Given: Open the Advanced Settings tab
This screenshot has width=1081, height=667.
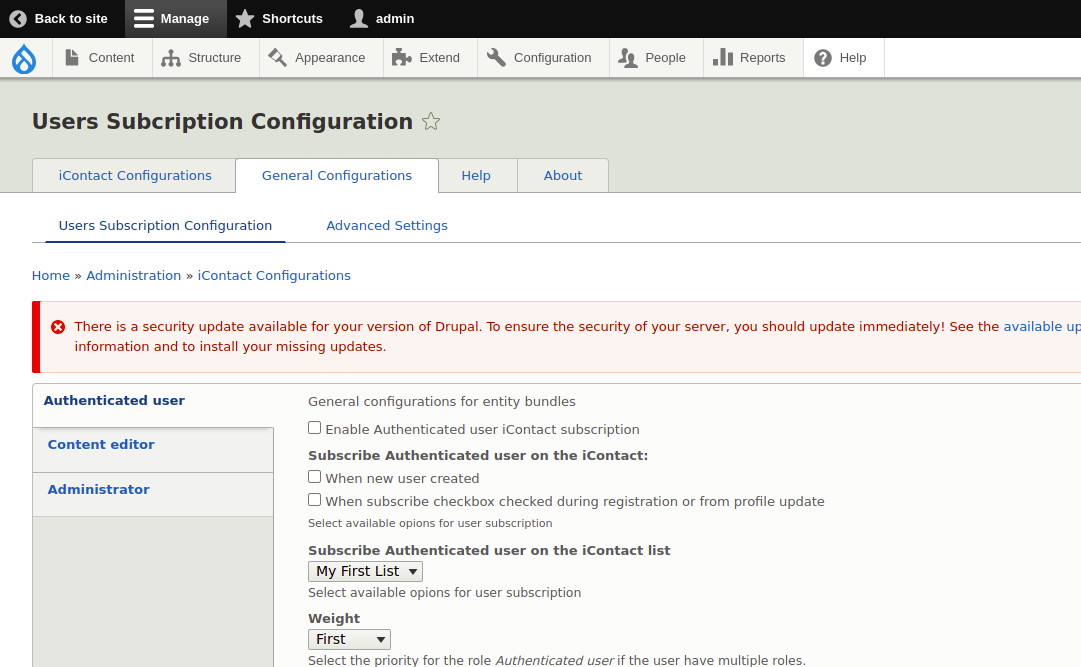Looking at the screenshot, I should [387, 225].
